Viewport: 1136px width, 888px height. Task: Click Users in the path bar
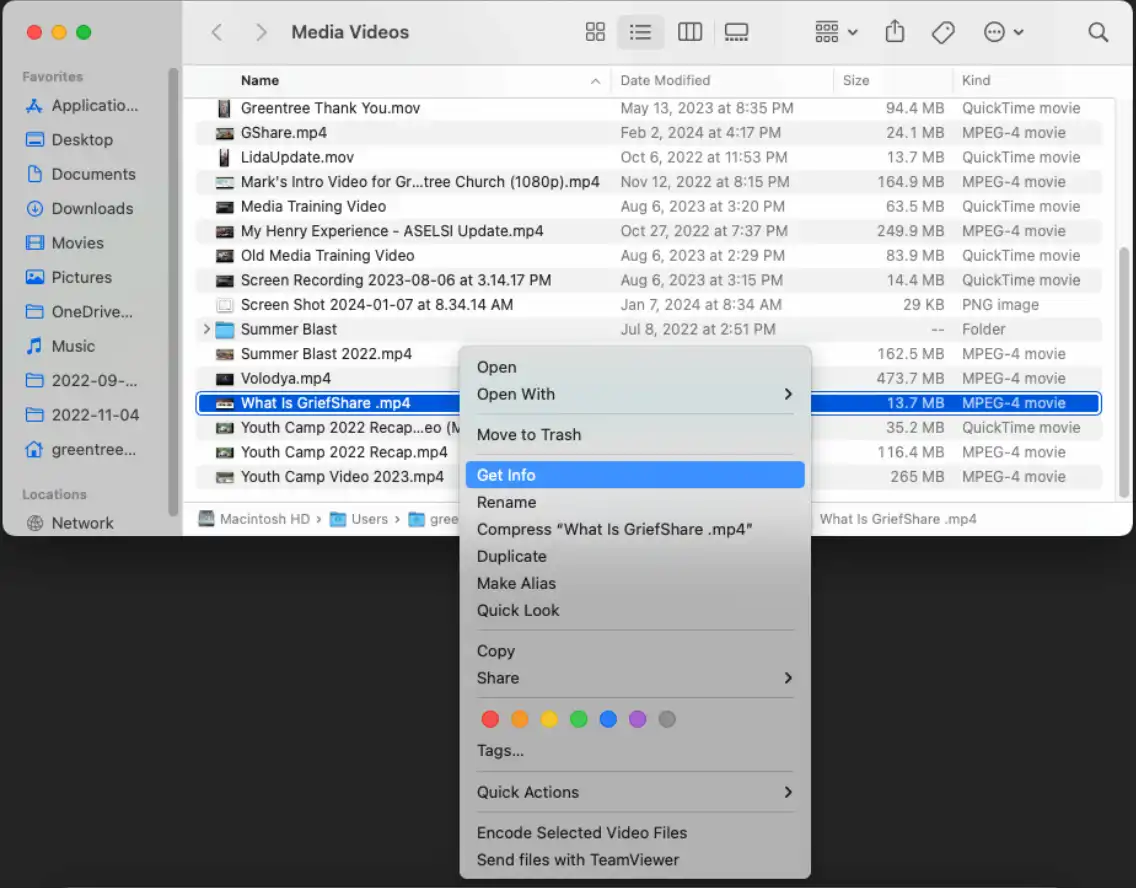[x=368, y=519]
